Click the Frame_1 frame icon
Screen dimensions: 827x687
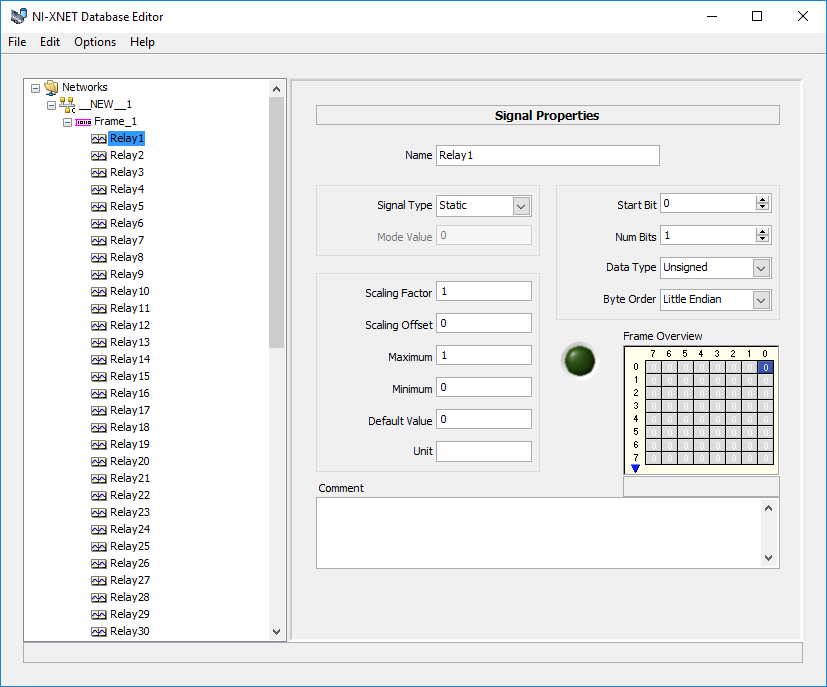(x=83, y=122)
